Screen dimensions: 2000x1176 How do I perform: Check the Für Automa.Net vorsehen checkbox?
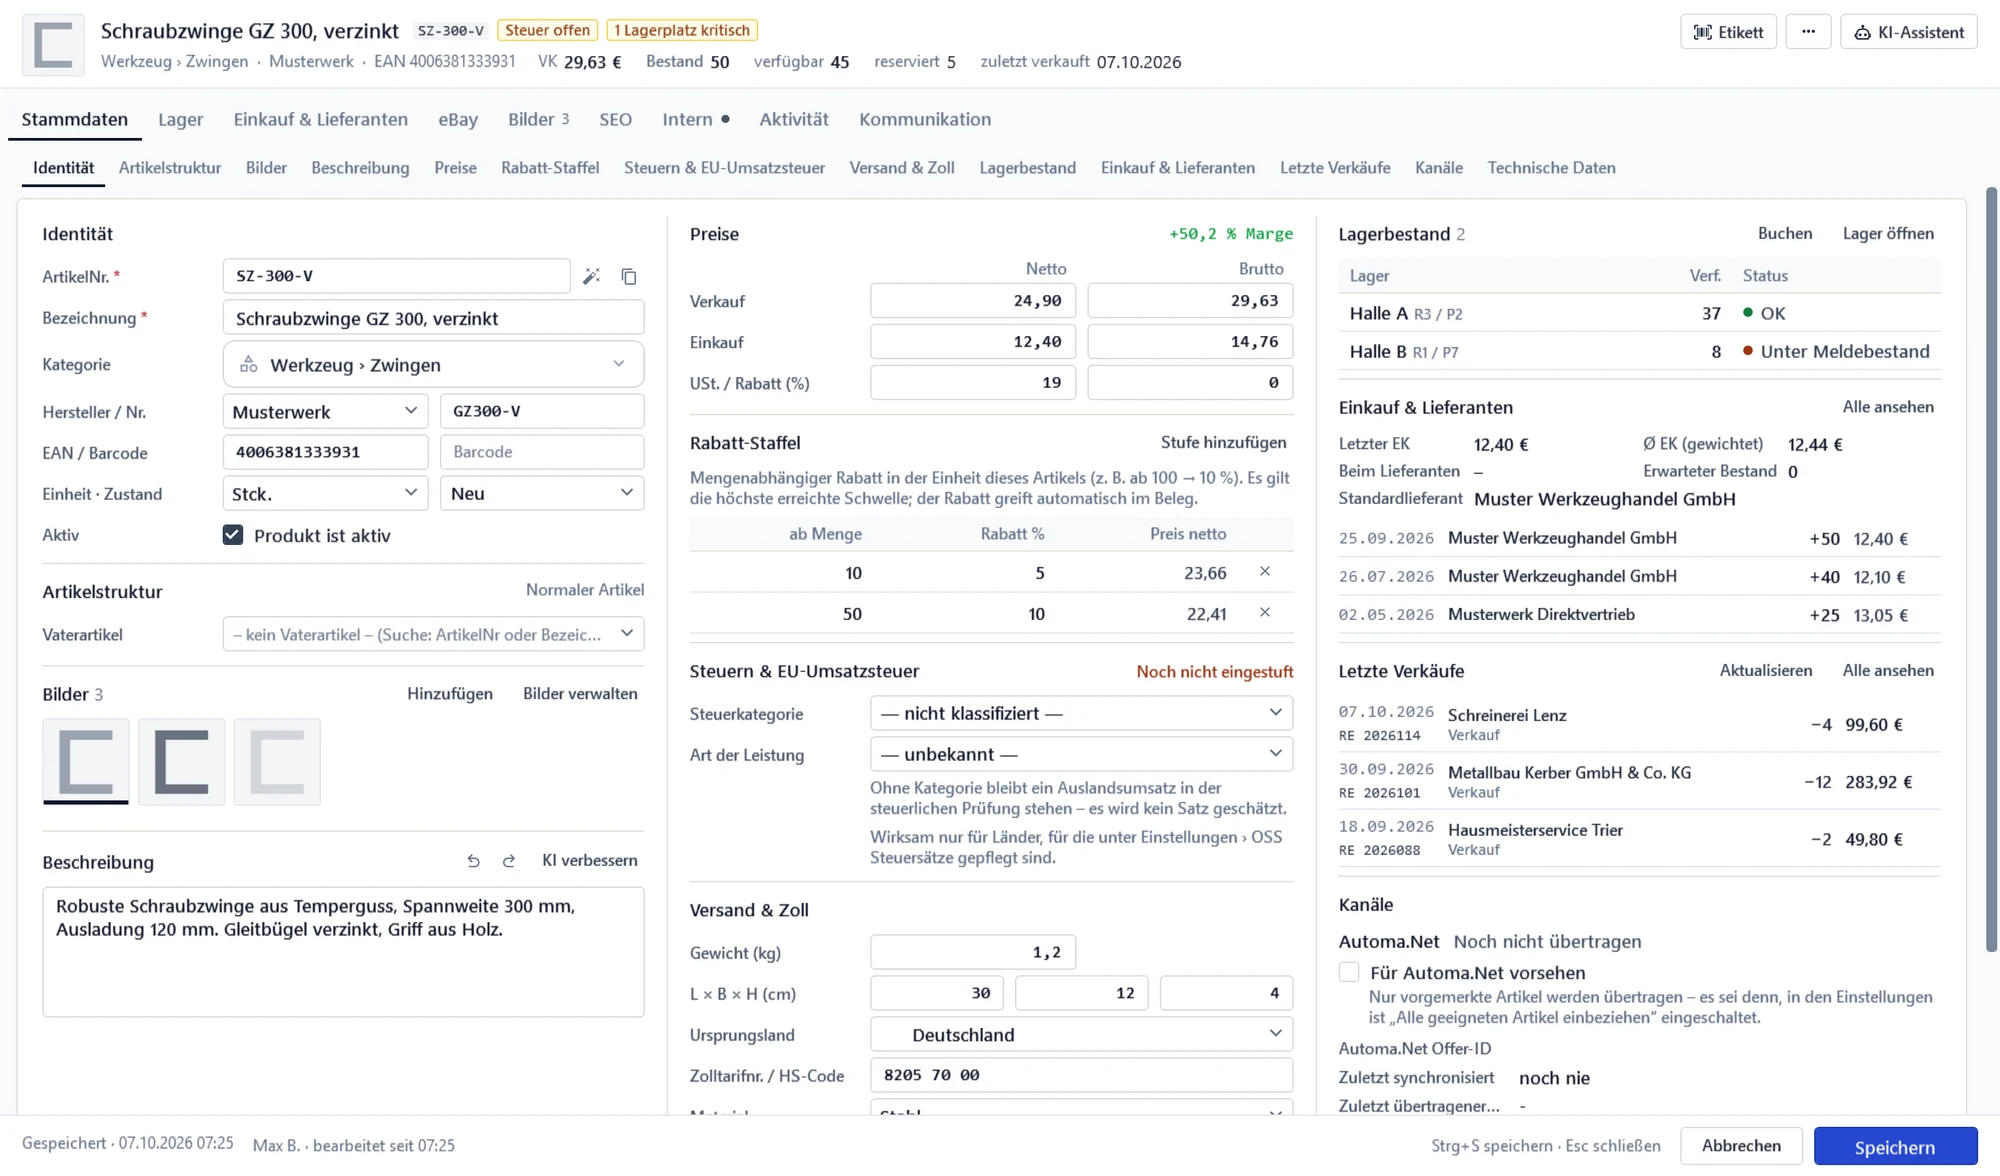tap(1349, 972)
